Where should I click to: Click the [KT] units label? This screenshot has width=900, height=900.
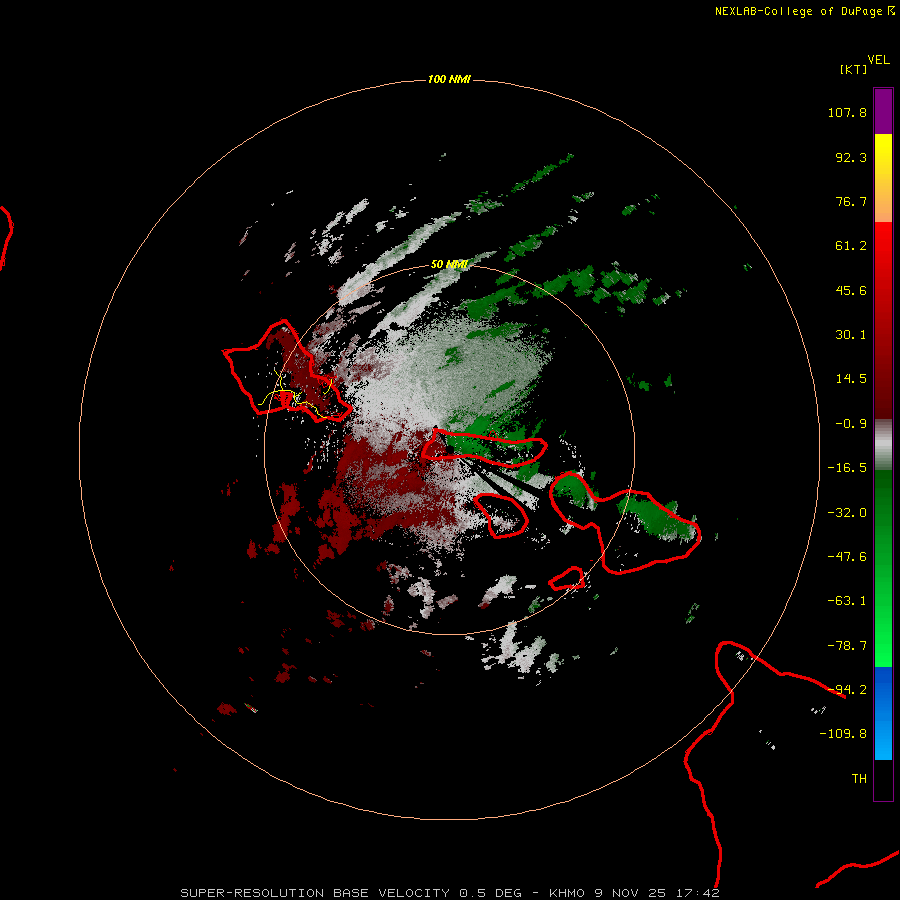853,69
